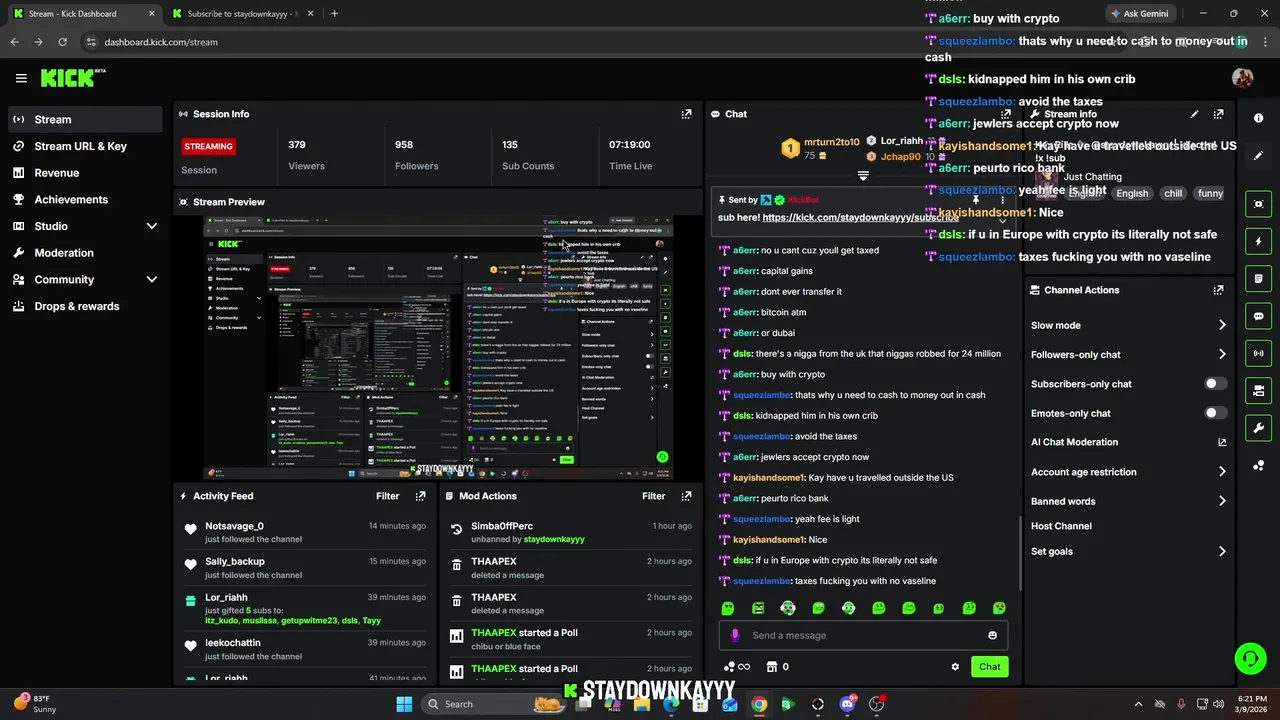This screenshot has height=720, width=1280.
Task: Open the Mod Actions Filter dropdown
Action: coord(653,496)
